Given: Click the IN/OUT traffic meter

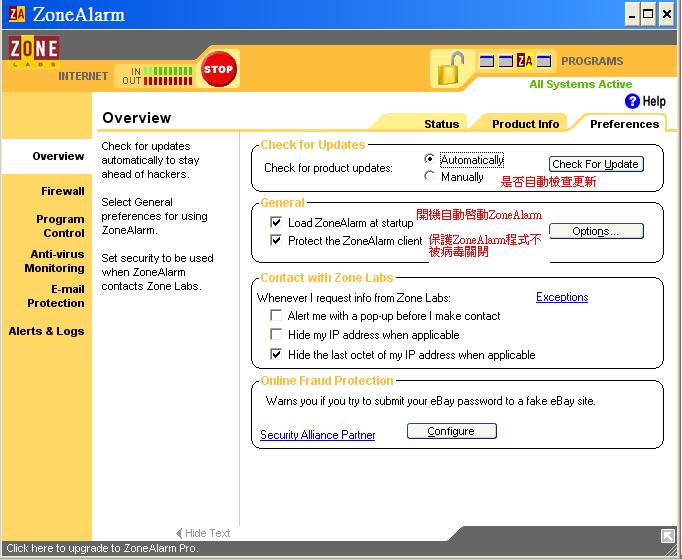Looking at the screenshot, I should point(157,76).
